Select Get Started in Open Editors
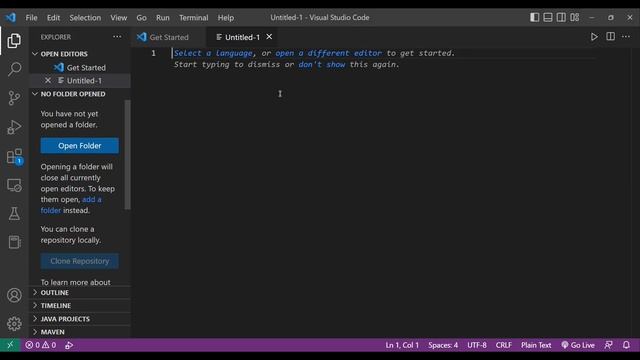This screenshot has height=360, width=640. (80, 67)
